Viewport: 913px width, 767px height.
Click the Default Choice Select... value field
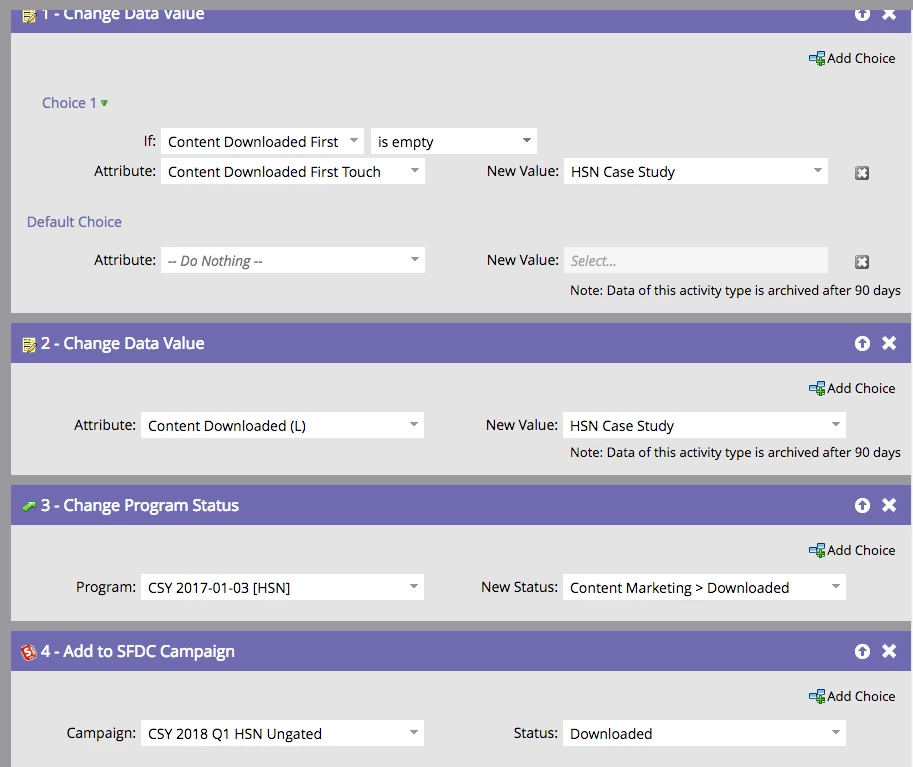tap(695, 260)
